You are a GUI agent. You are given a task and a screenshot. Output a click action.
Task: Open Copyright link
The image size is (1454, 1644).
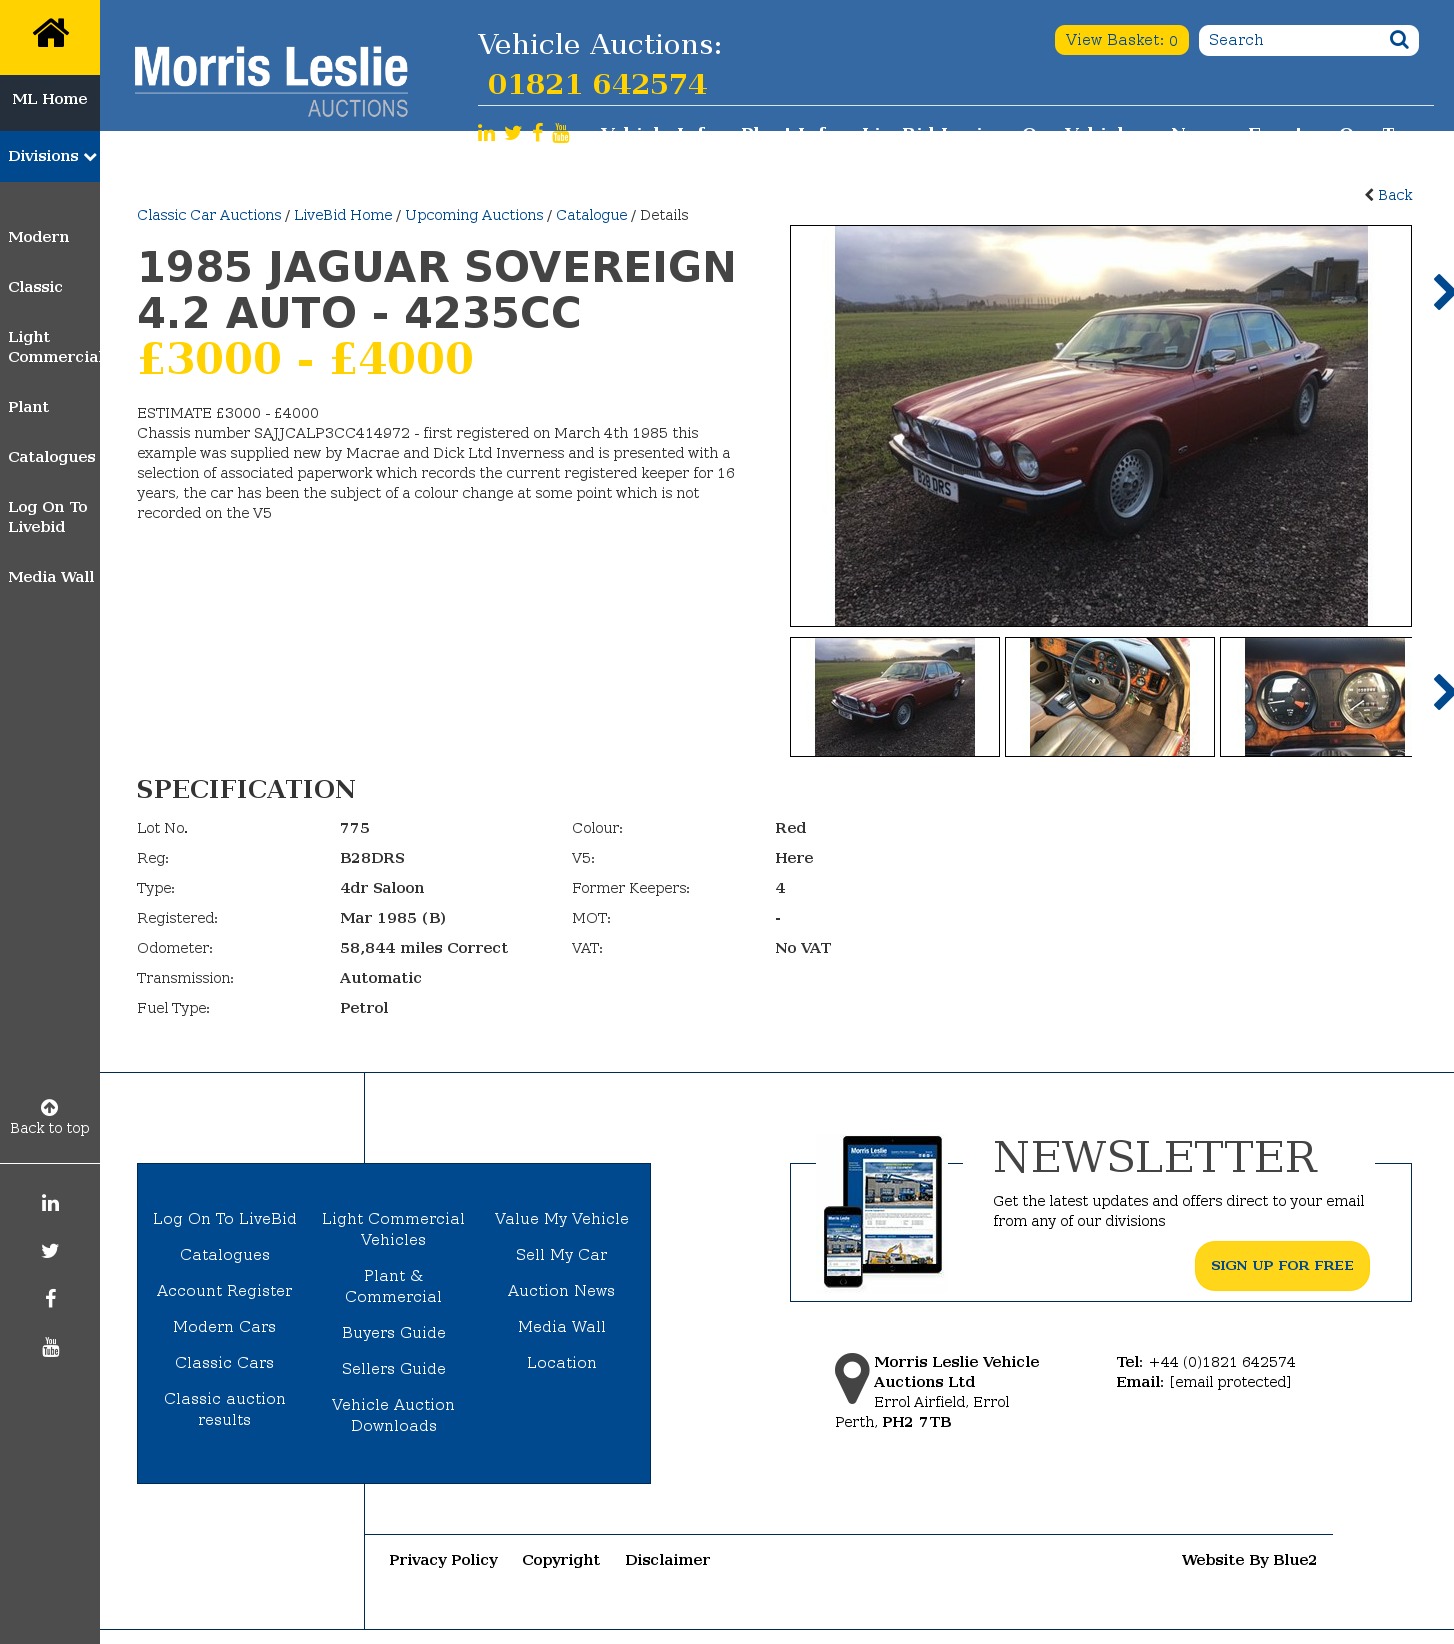561,1560
